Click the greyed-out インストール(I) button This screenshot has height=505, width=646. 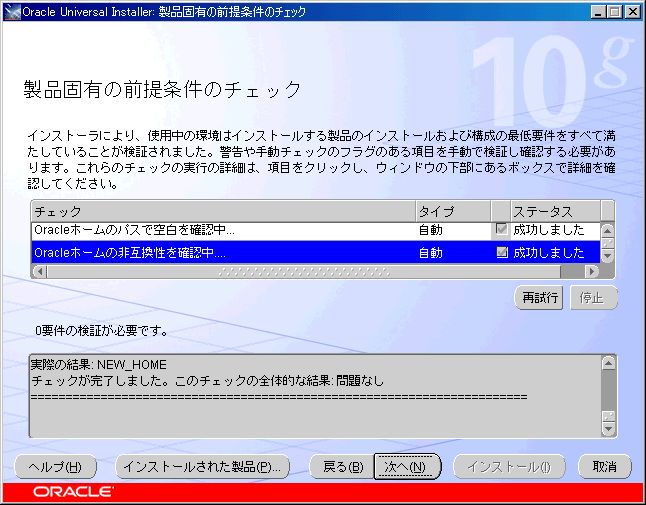pos(509,466)
